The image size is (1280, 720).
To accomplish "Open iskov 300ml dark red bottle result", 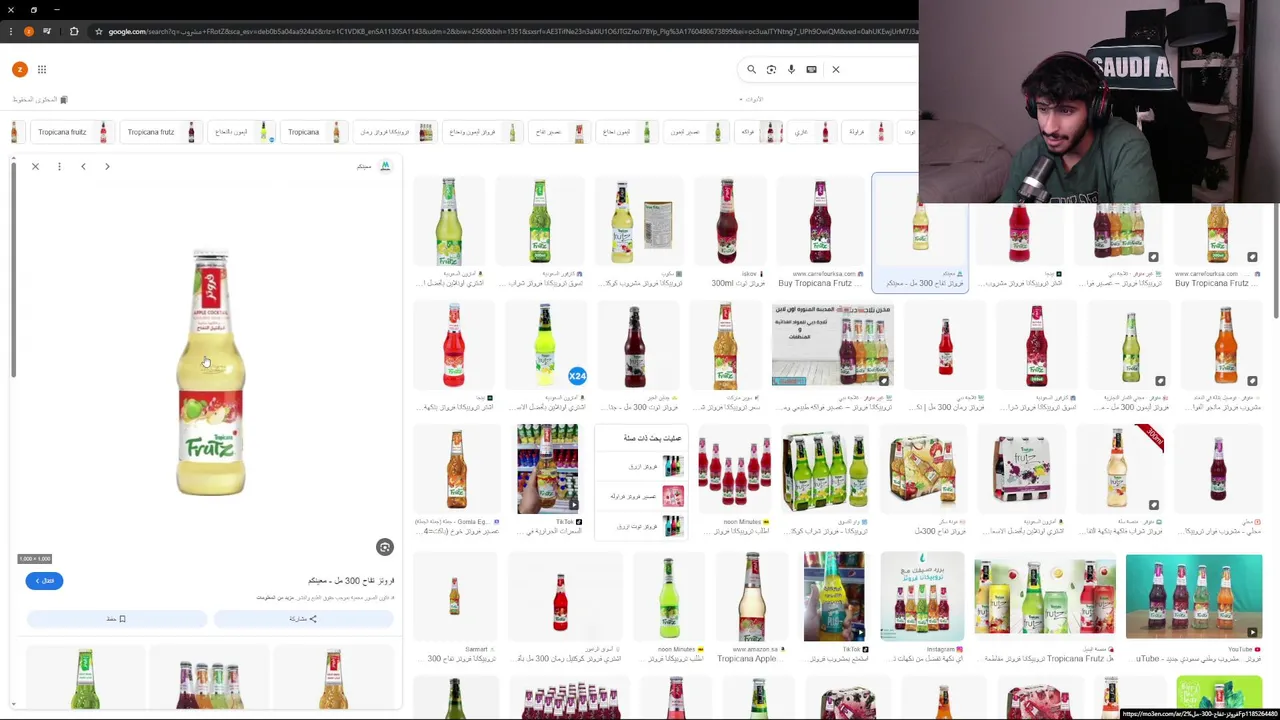I will click(x=728, y=232).
